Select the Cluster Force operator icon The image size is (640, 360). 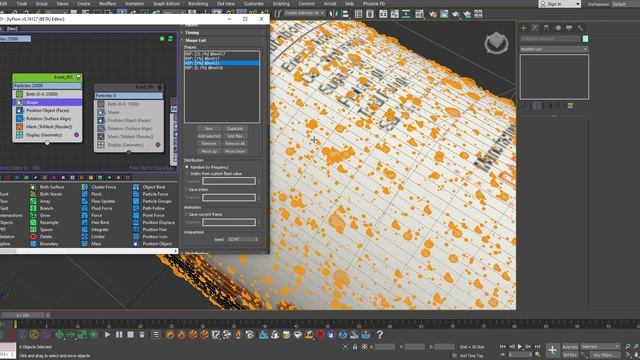pyautogui.click(x=84, y=187)
